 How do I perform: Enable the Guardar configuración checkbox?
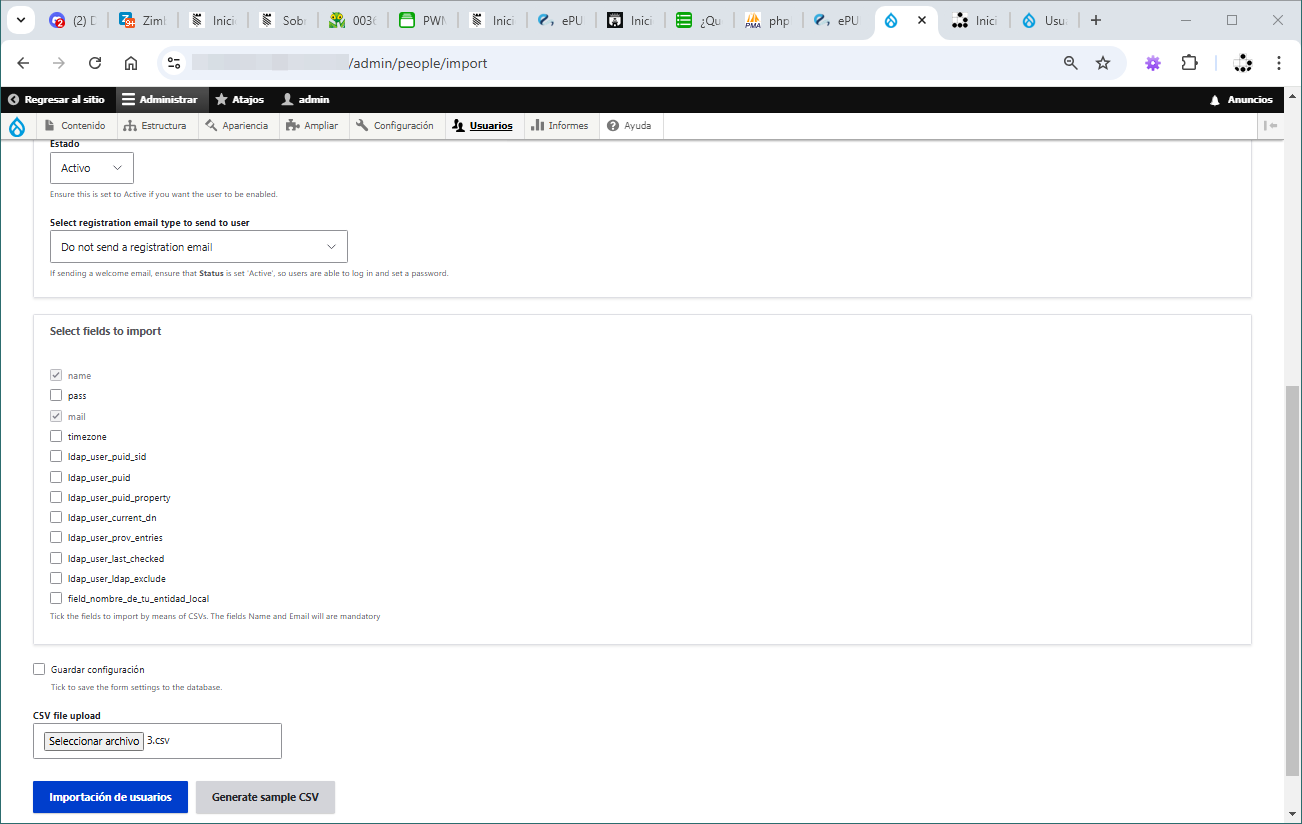(x=39, y=669)
